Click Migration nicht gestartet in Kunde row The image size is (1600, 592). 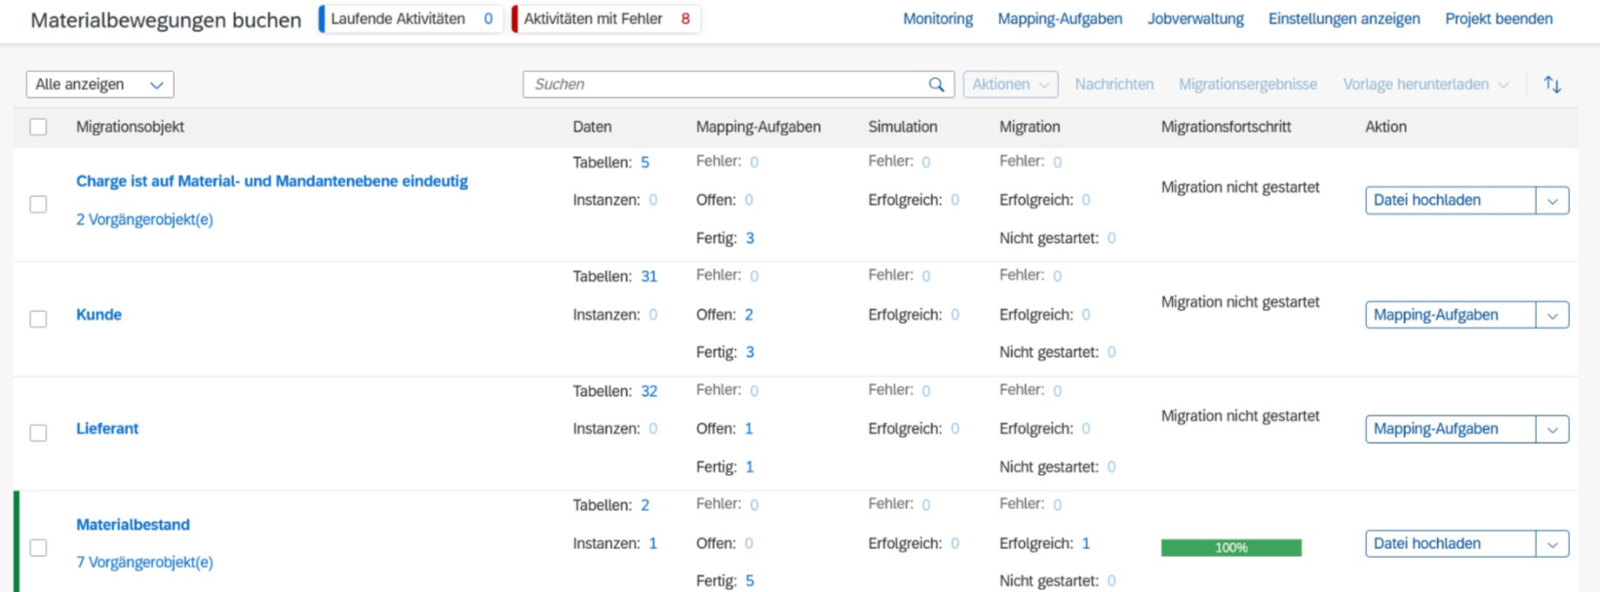click(x=1240, y=302)
